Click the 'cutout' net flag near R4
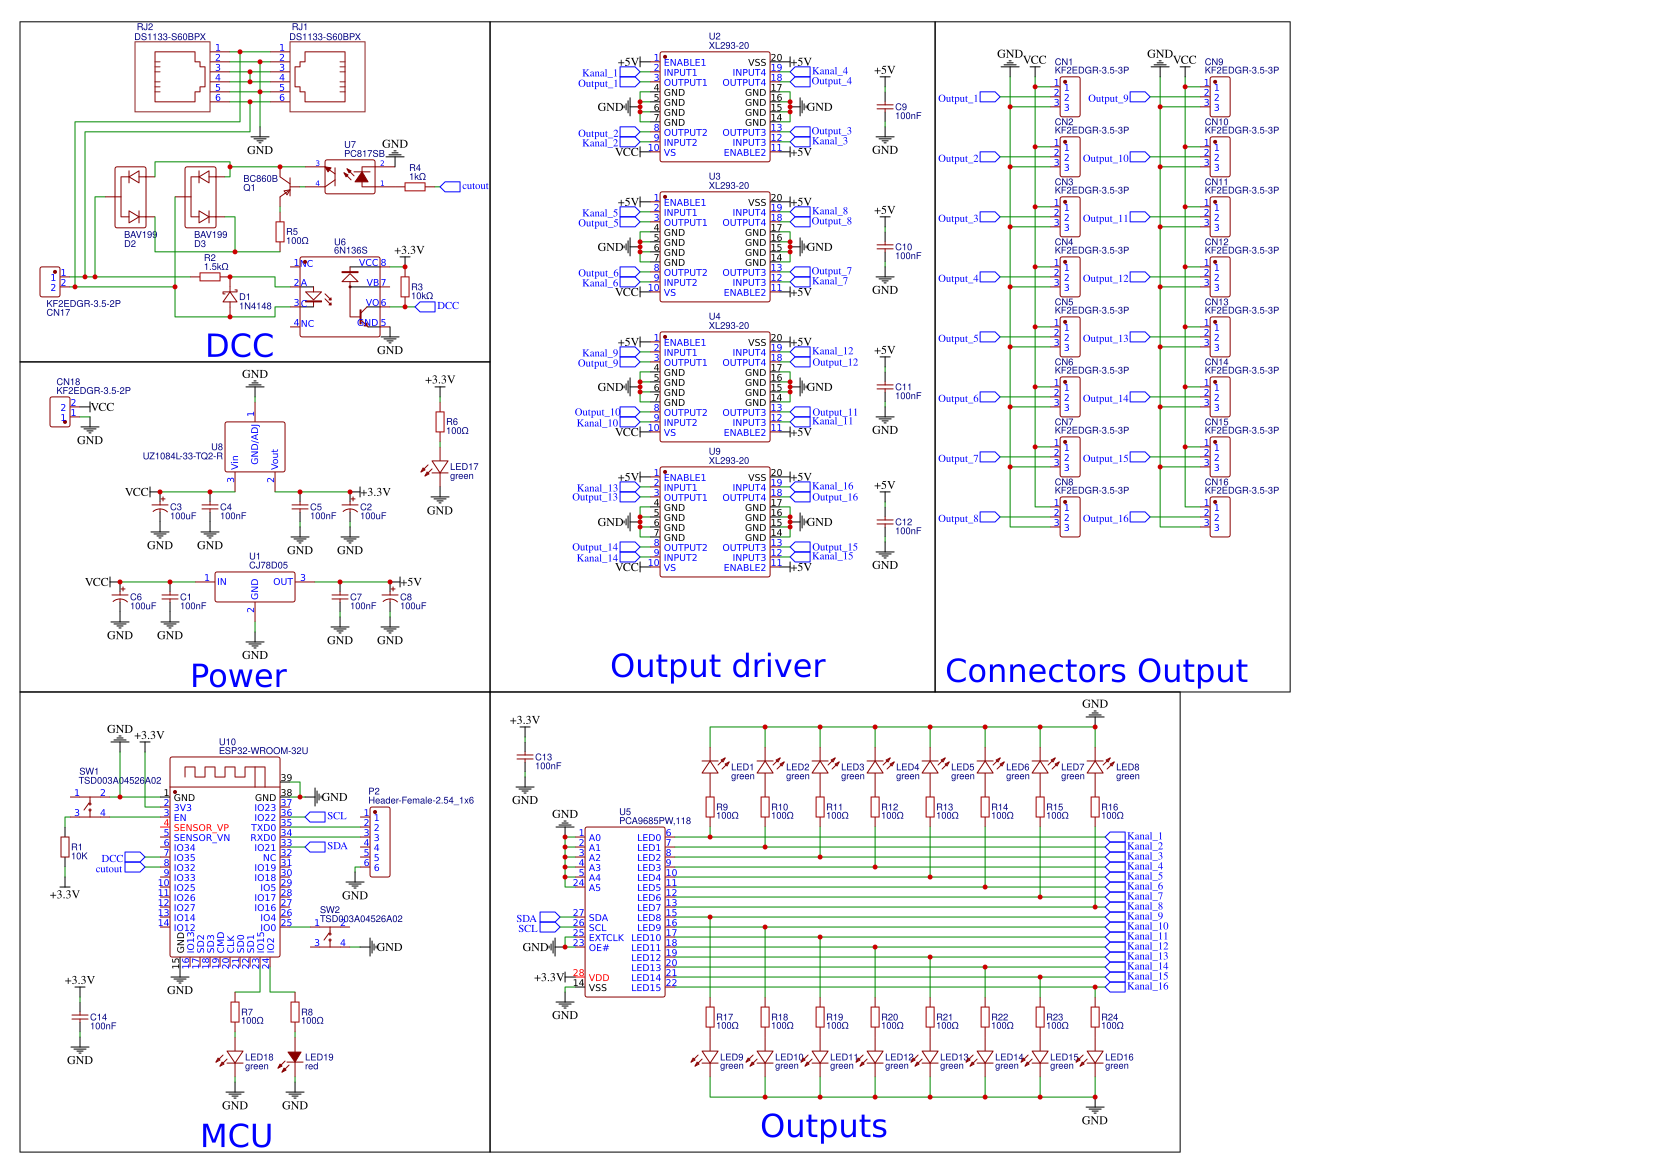1653x1171 pixels. (x=465, y=186)
